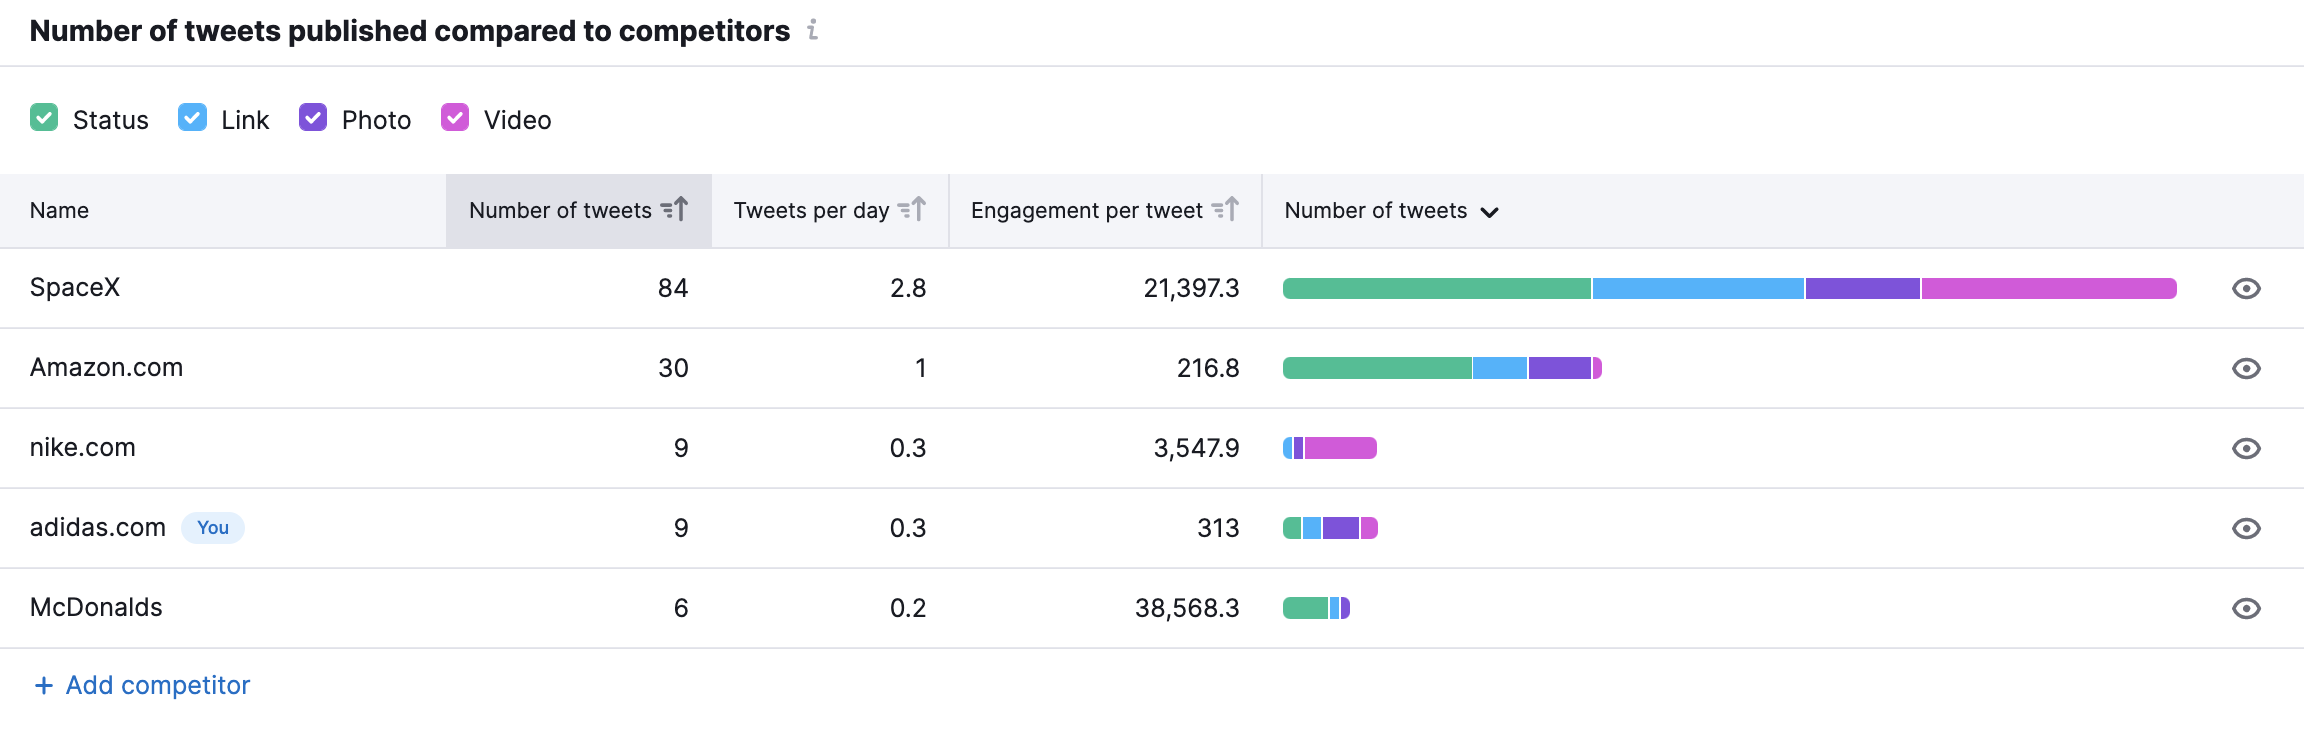Click the plus icon for Add competitor
Viewport: 2304px width, 732px height.
point(44,686)
